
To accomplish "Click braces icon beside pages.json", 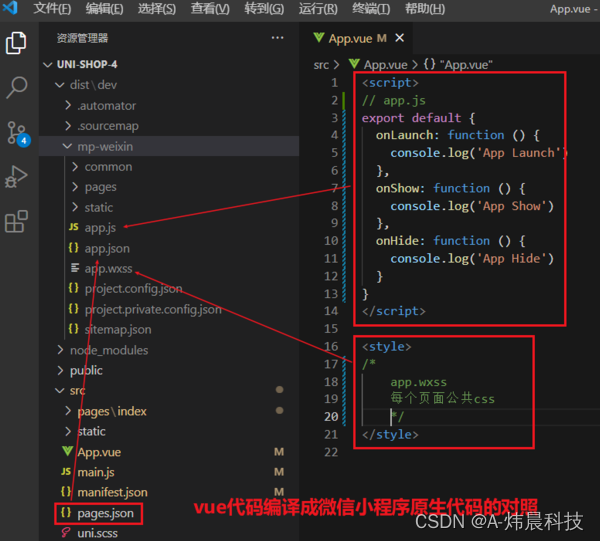I will pos(66,512).
